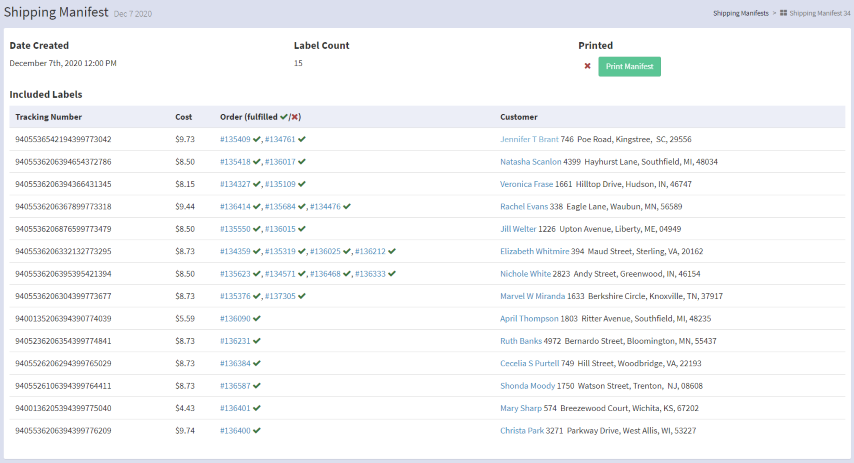Image resolution: width=854 pixels, height=463 pixels.
Task: Click the grid icon beside Shipping Manifest 34
Action: pos(783,13)
